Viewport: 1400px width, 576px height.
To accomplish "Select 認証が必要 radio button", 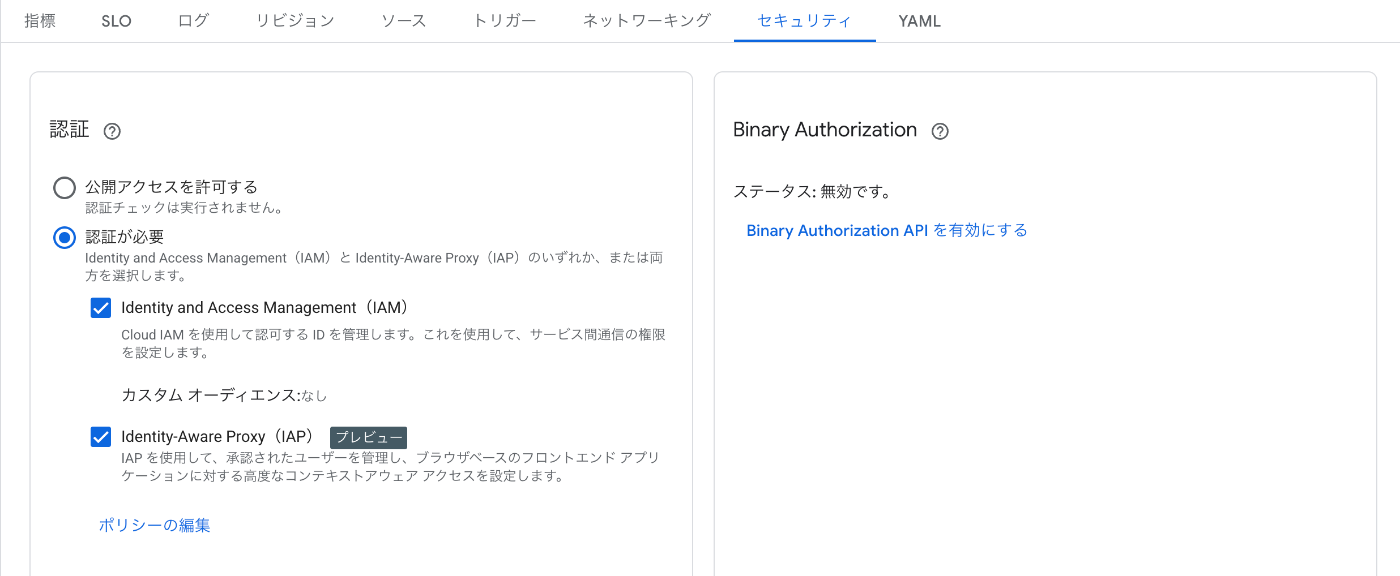I will [64, 237].
